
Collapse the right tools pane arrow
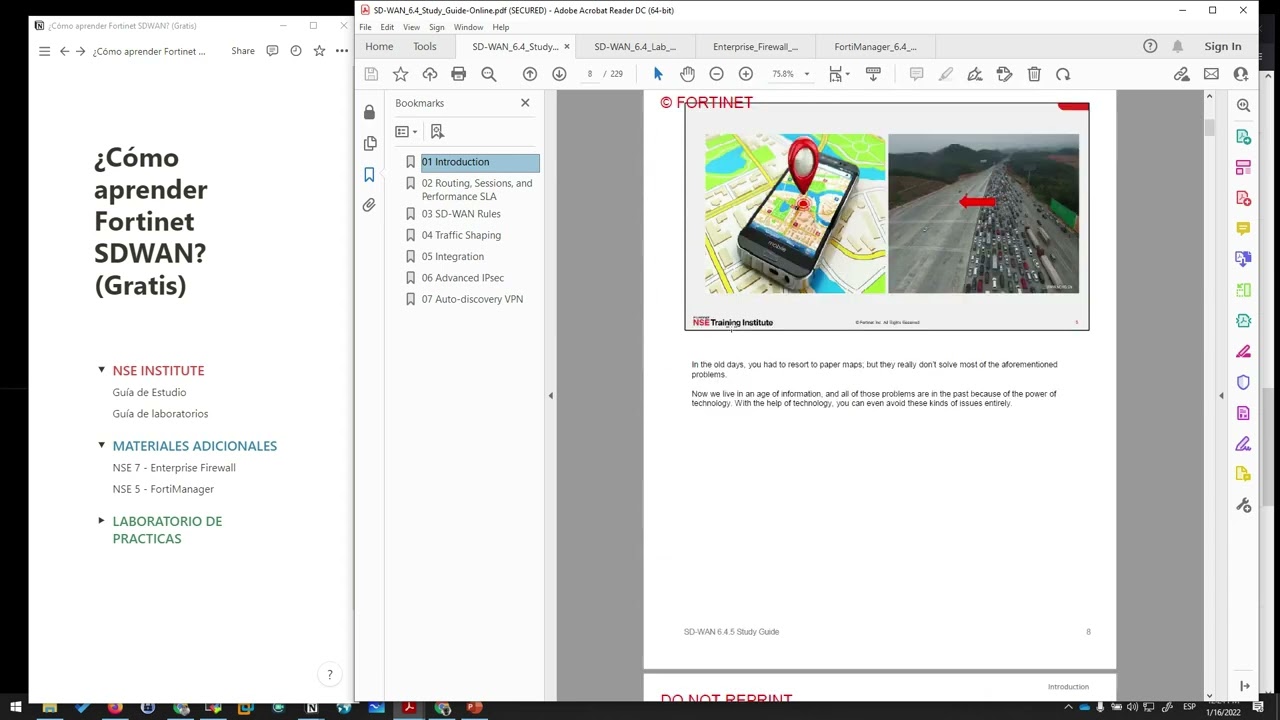(x=1221, y=396)
